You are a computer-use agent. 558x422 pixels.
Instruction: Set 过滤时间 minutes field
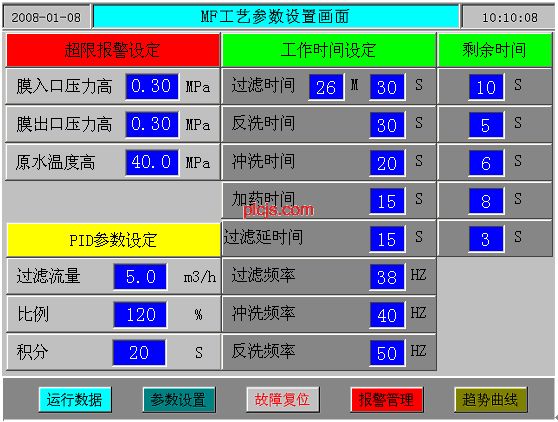[326, 87]
